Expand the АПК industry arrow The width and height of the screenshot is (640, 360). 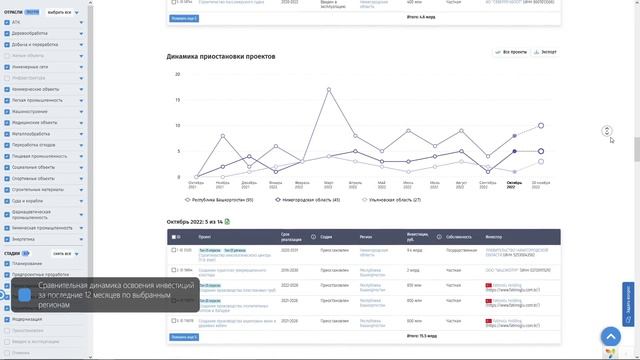[x=81, y=22]
